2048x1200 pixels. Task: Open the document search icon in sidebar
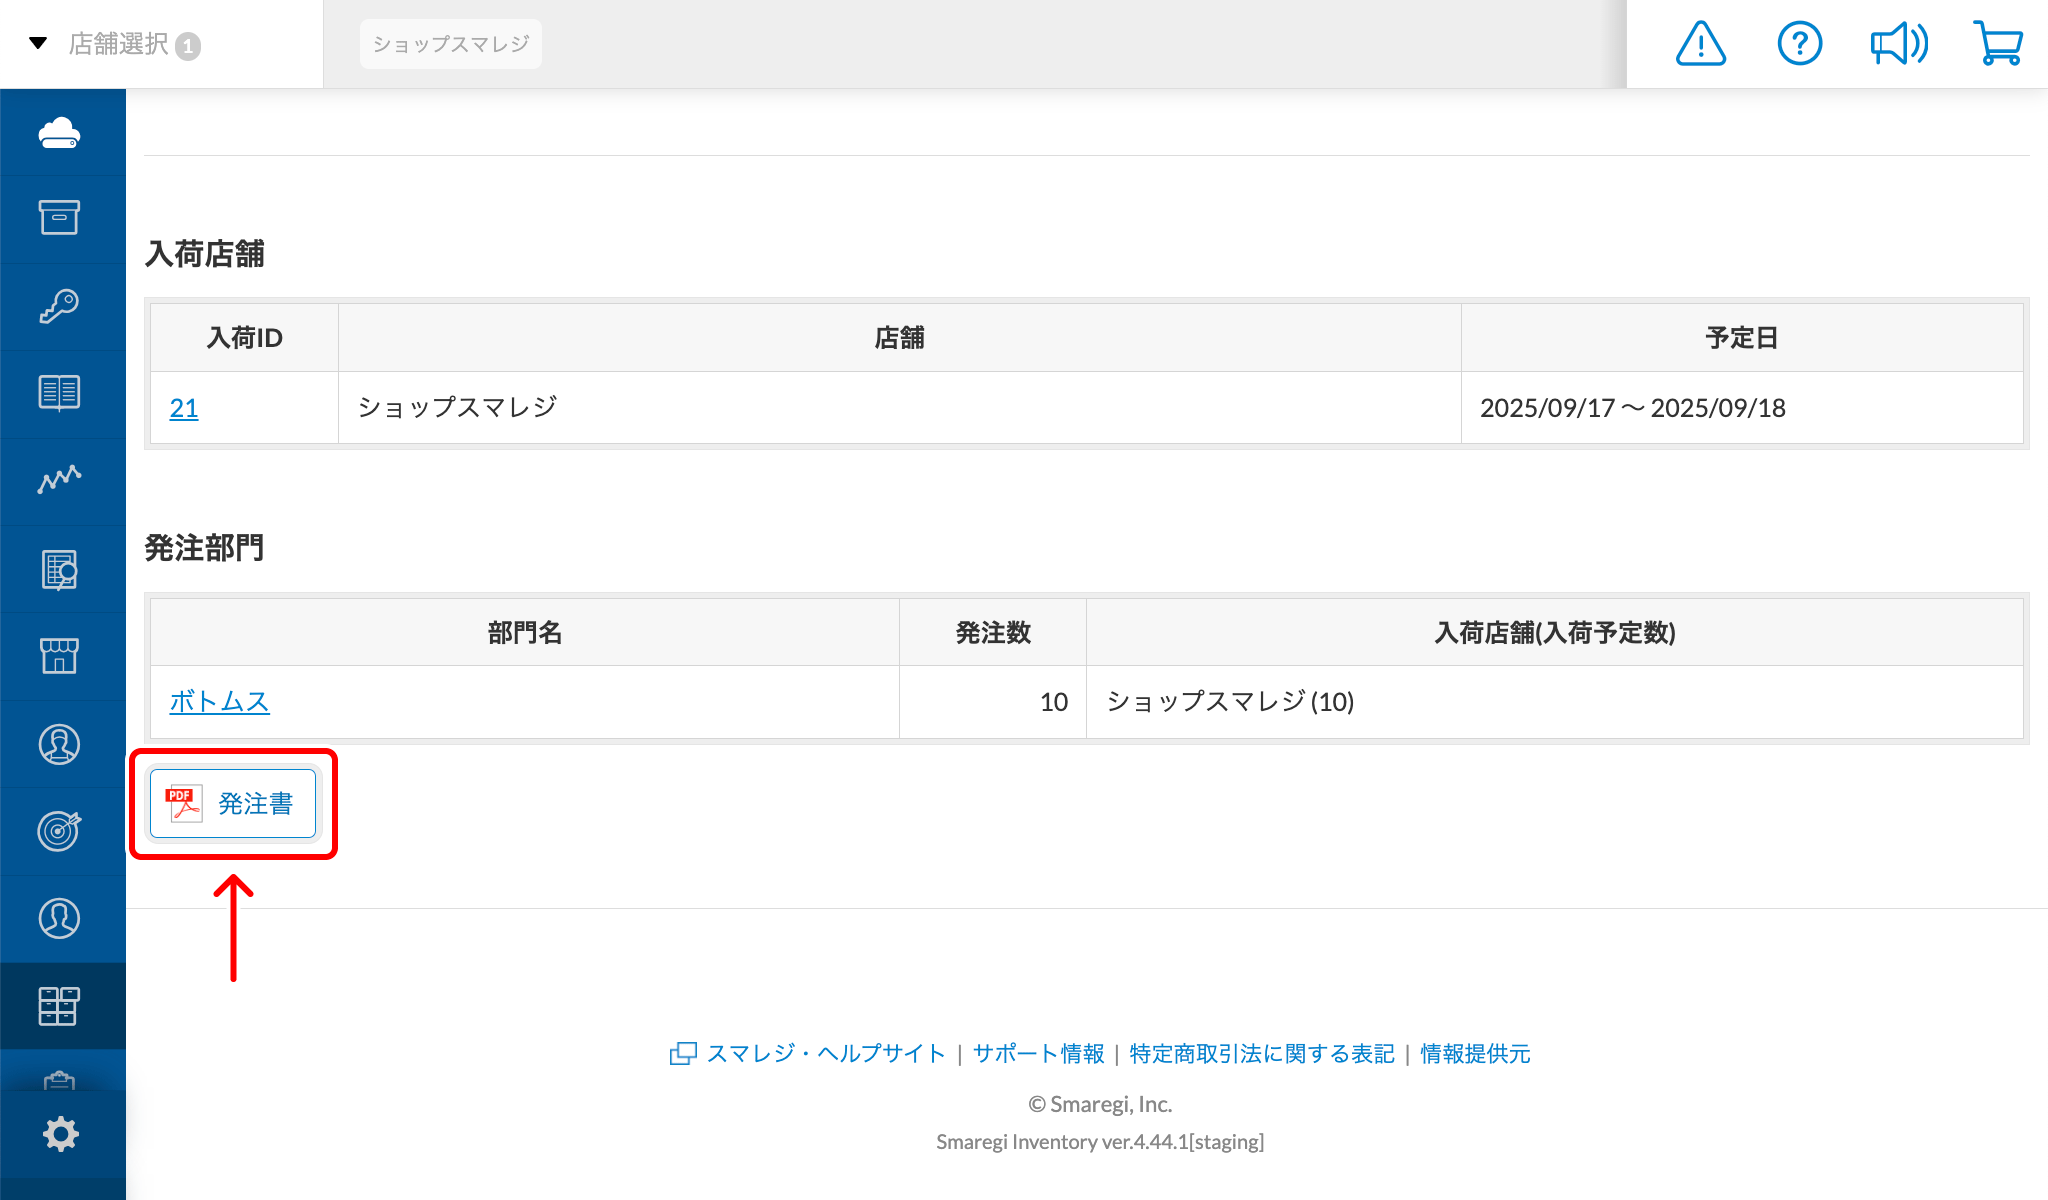(x=62, y=568)
